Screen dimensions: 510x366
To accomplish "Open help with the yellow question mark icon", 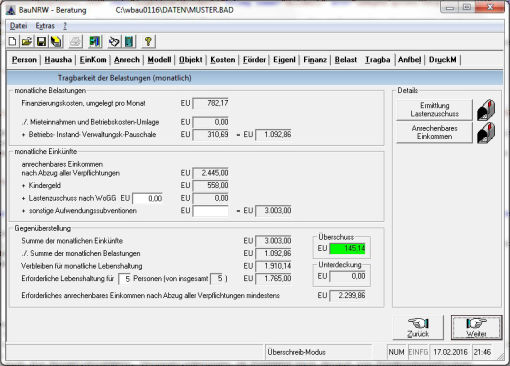I will coord(148,42).
